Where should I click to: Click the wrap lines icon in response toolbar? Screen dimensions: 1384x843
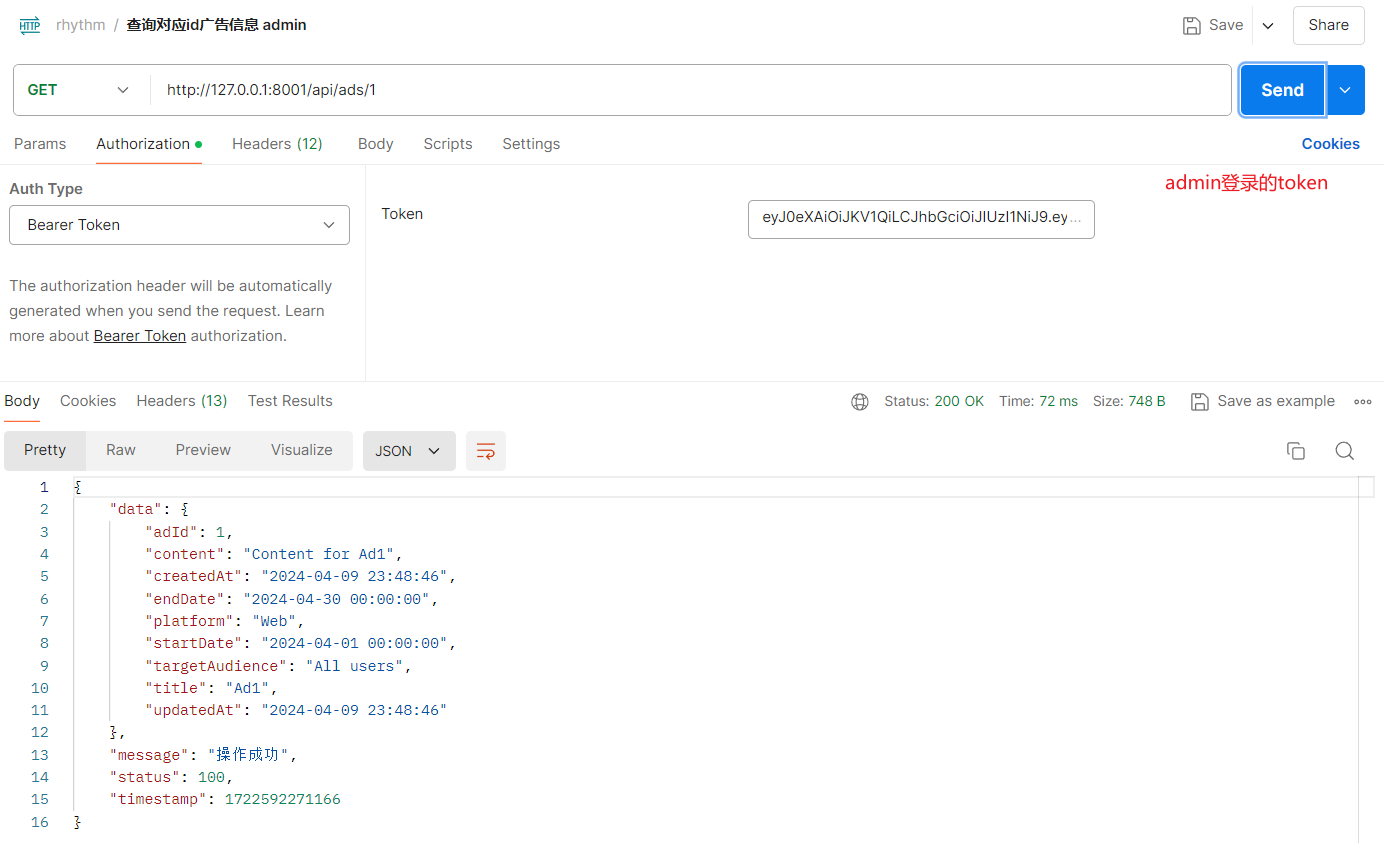(x=486, y=451)
